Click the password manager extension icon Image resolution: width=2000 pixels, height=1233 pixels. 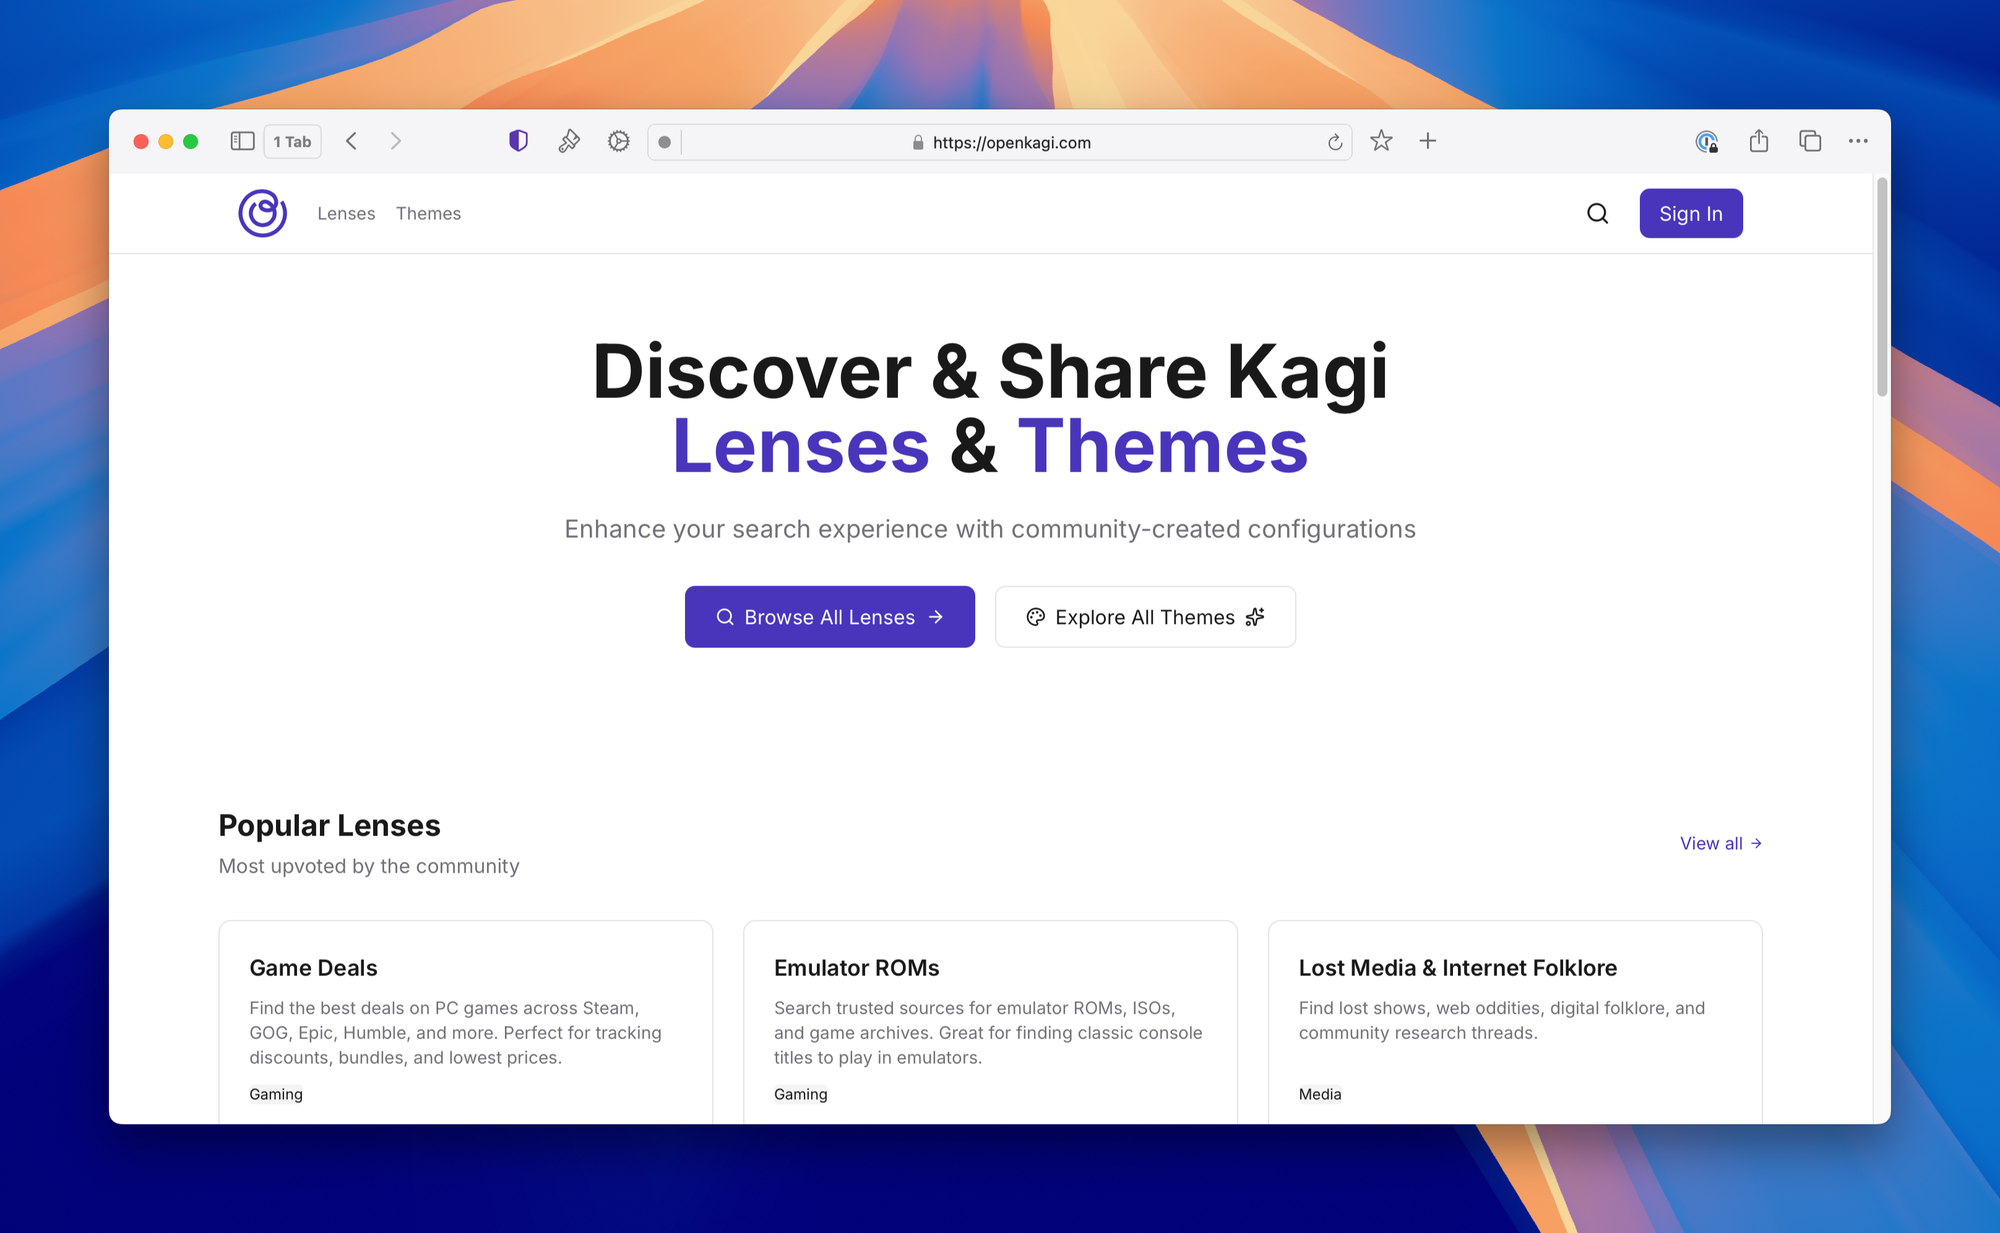point(1707,141)
